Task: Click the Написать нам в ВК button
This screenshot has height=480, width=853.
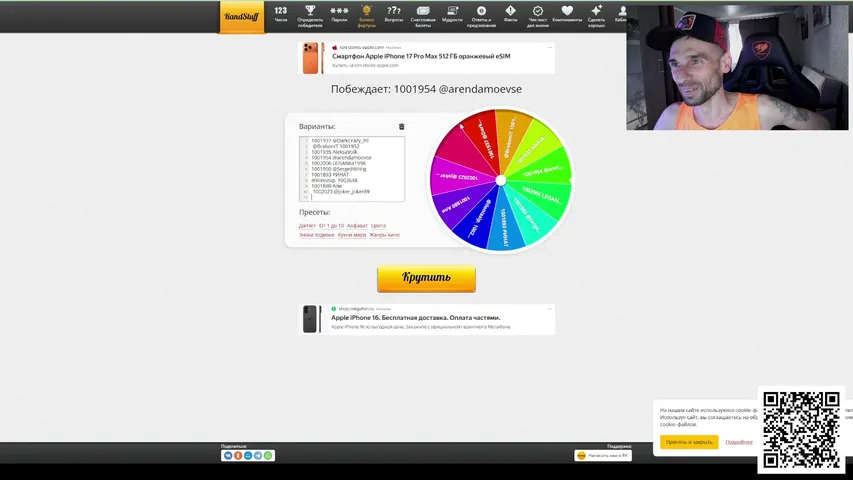Action: [603, 456]
